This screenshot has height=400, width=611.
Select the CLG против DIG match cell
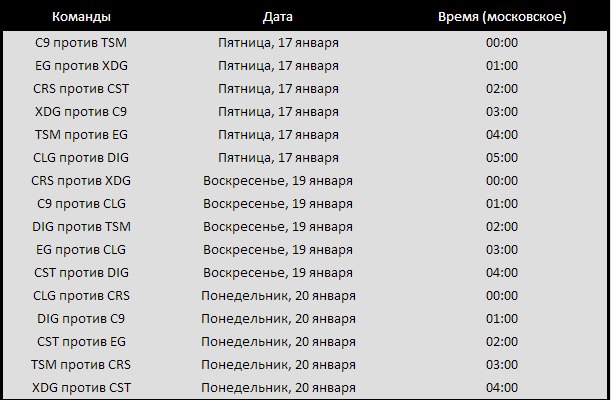(x=81, y=158)
